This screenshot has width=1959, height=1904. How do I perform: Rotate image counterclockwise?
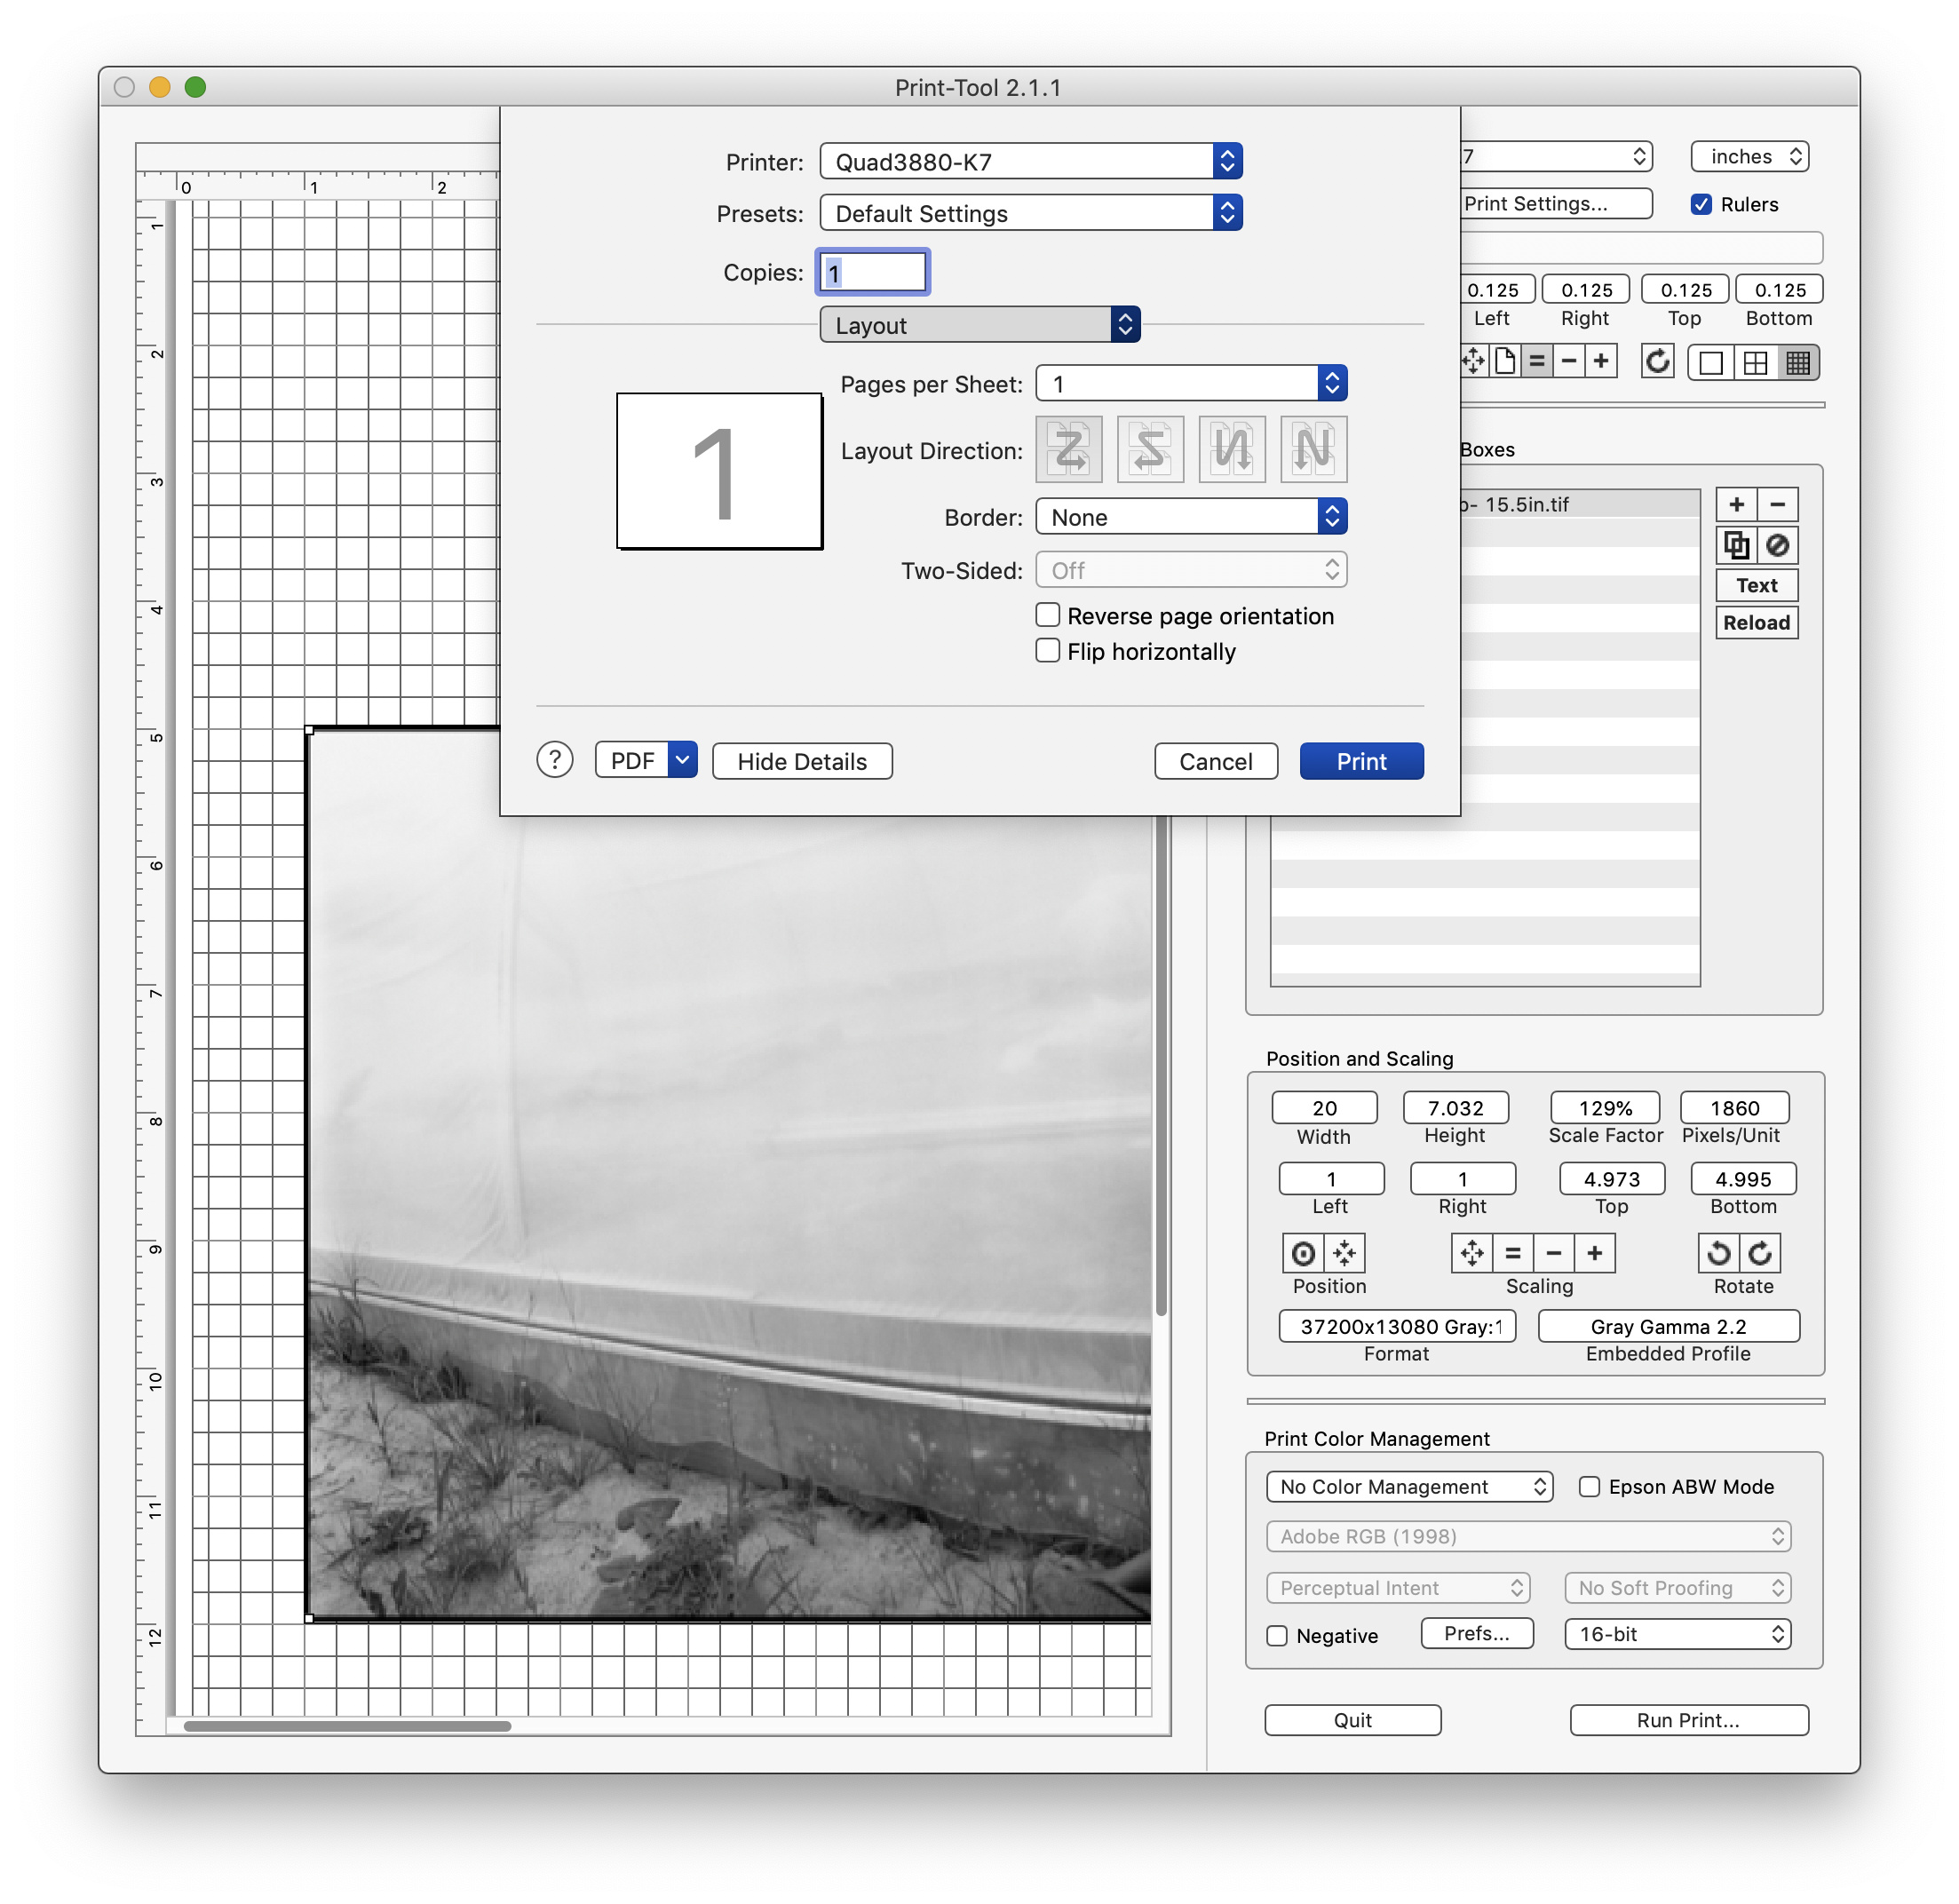point(1719,1253)
